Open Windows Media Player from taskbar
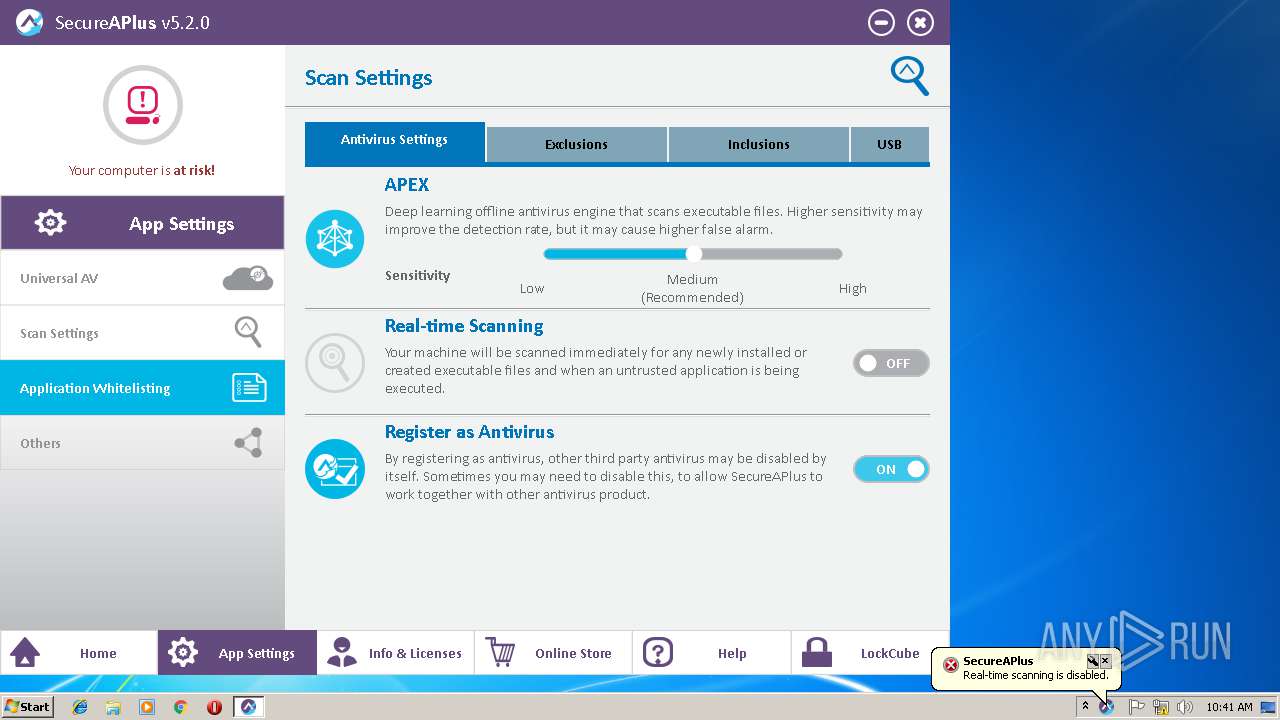This screenshot has width=1280, height=720. [147, 707]
